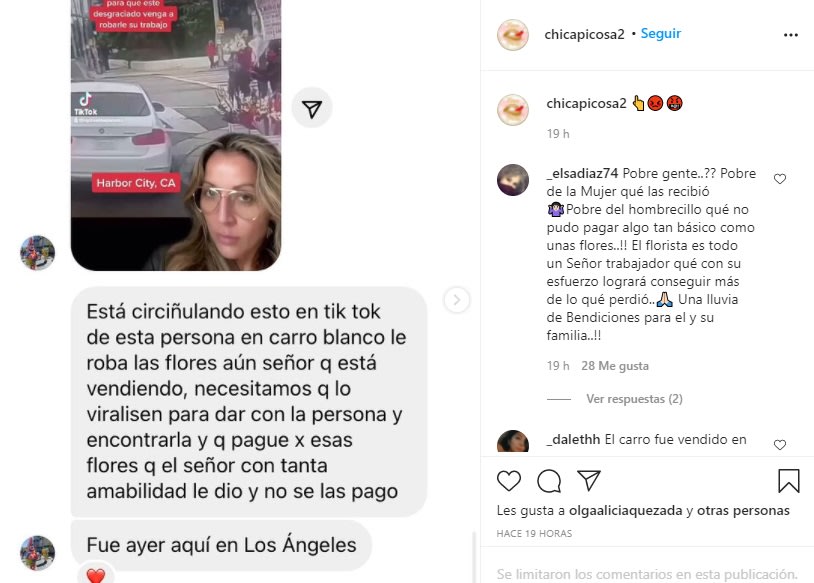
Task: Expand Ver respuestas (2) replies
Action: [634, 399]
